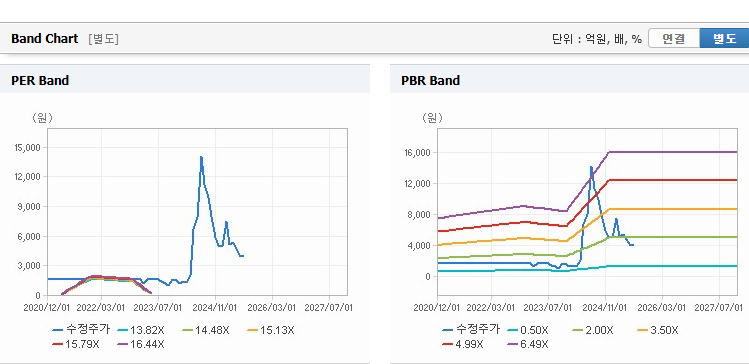Toggle 수정주가 legend in PER Band chart
Viewport: 749px width, 364px height.
81,330
